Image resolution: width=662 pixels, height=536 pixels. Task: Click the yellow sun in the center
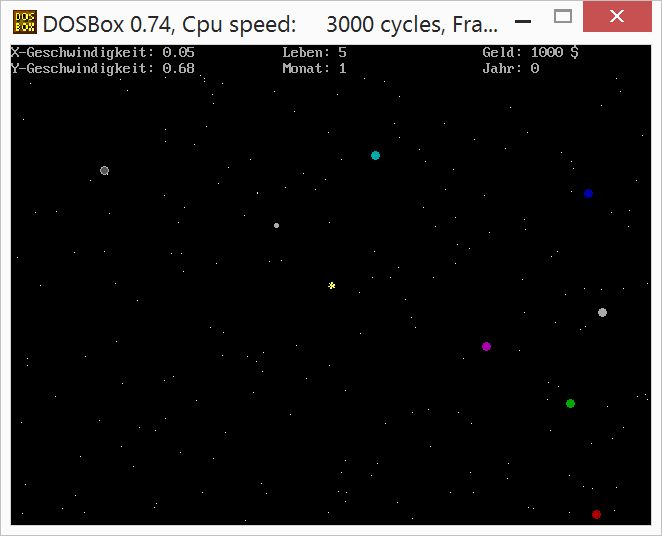pyautogui.click(x=332, y=285)
